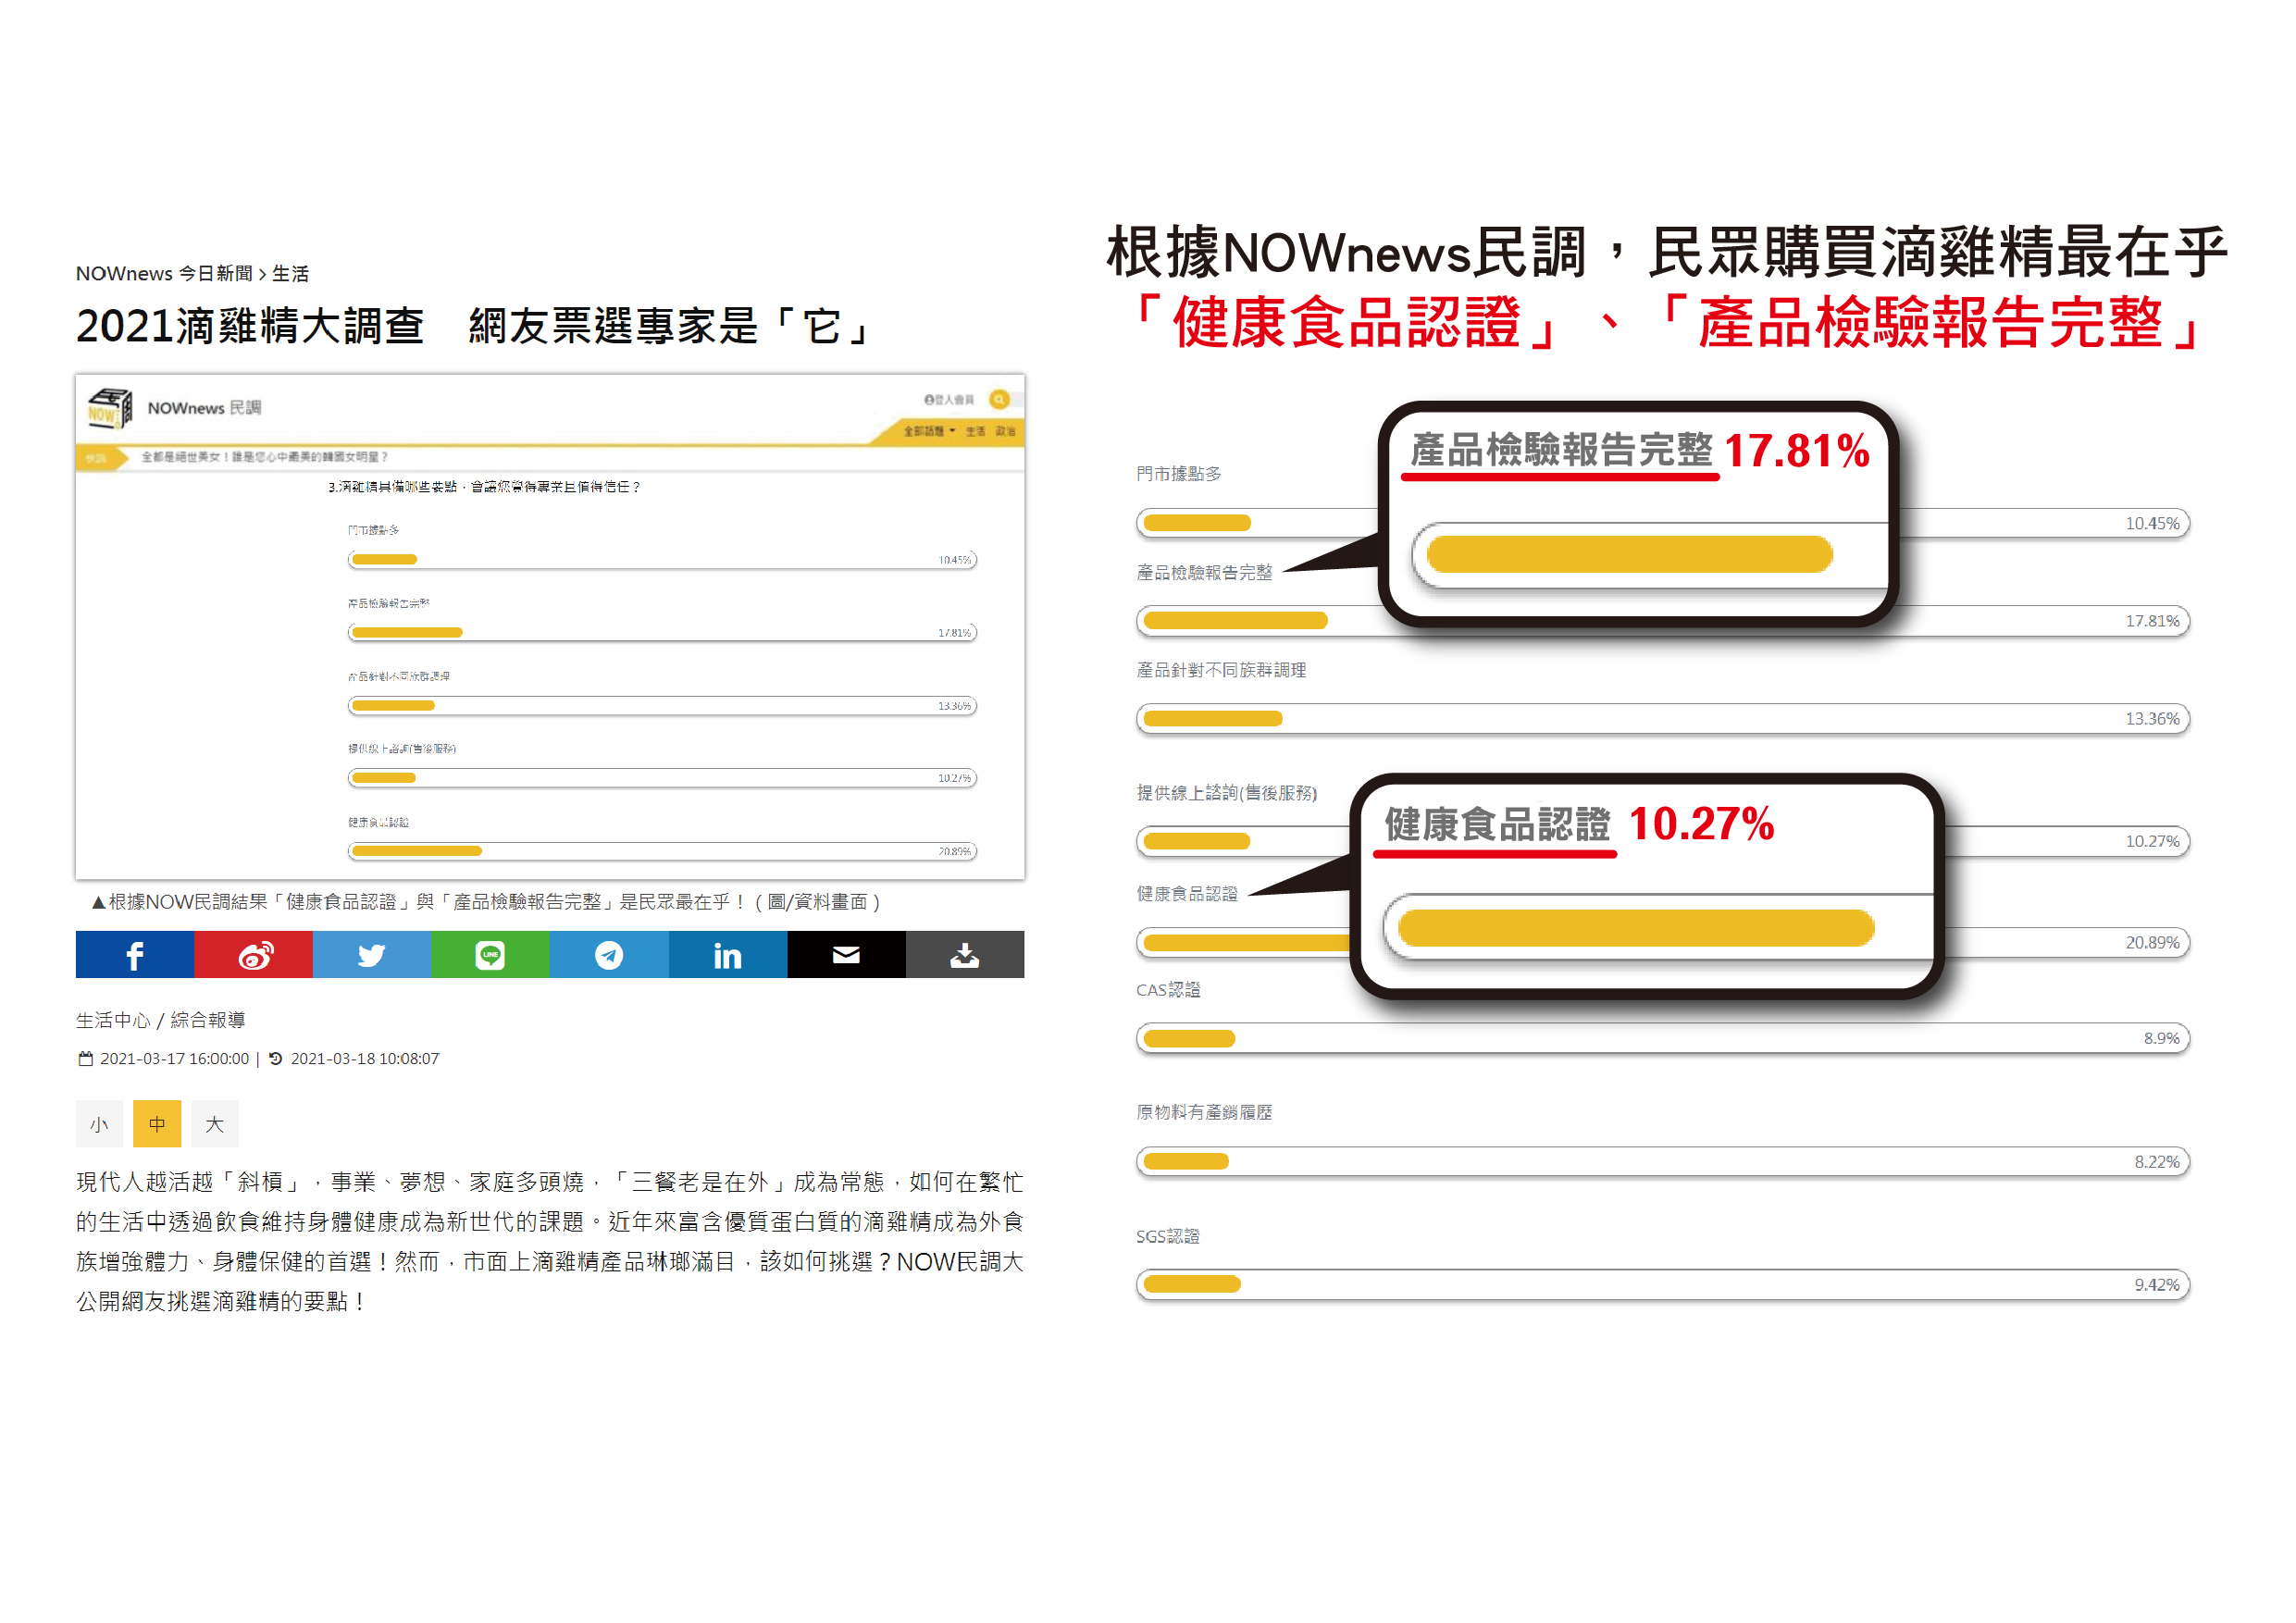Open the 政治 tab in poll header
2296x1623 pixels.
pos(1005,431)
